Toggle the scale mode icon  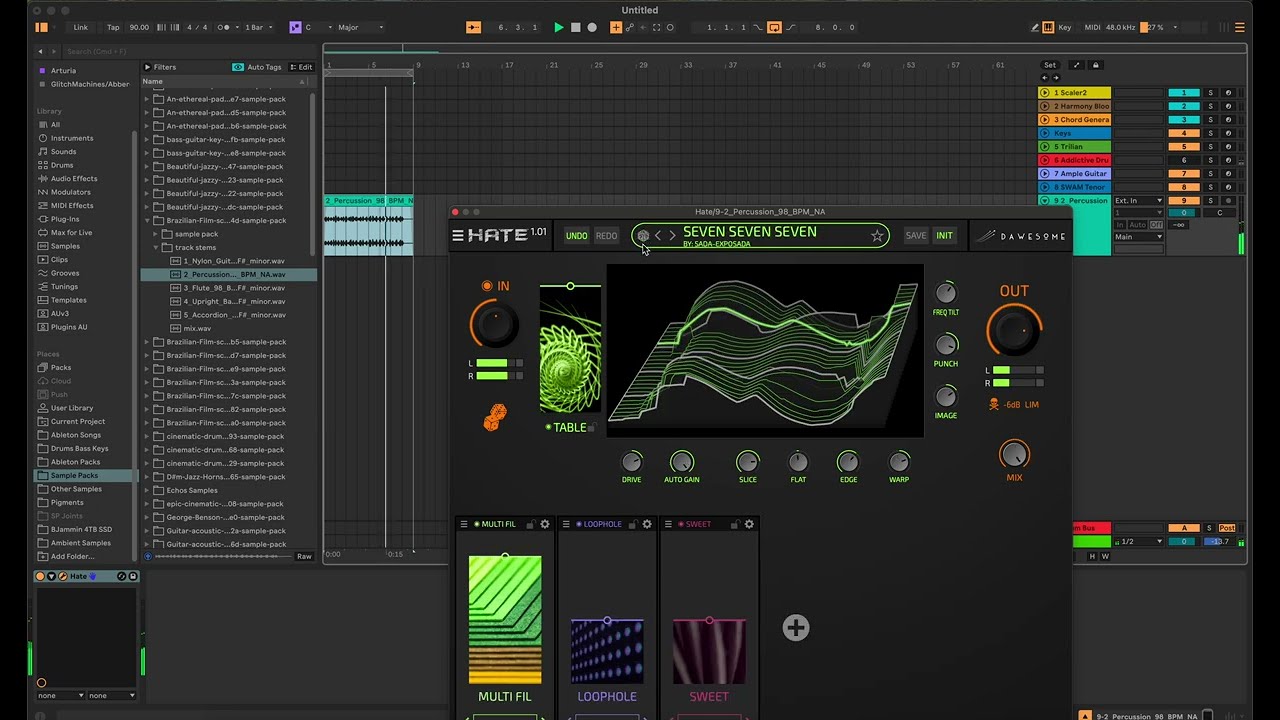295,28
